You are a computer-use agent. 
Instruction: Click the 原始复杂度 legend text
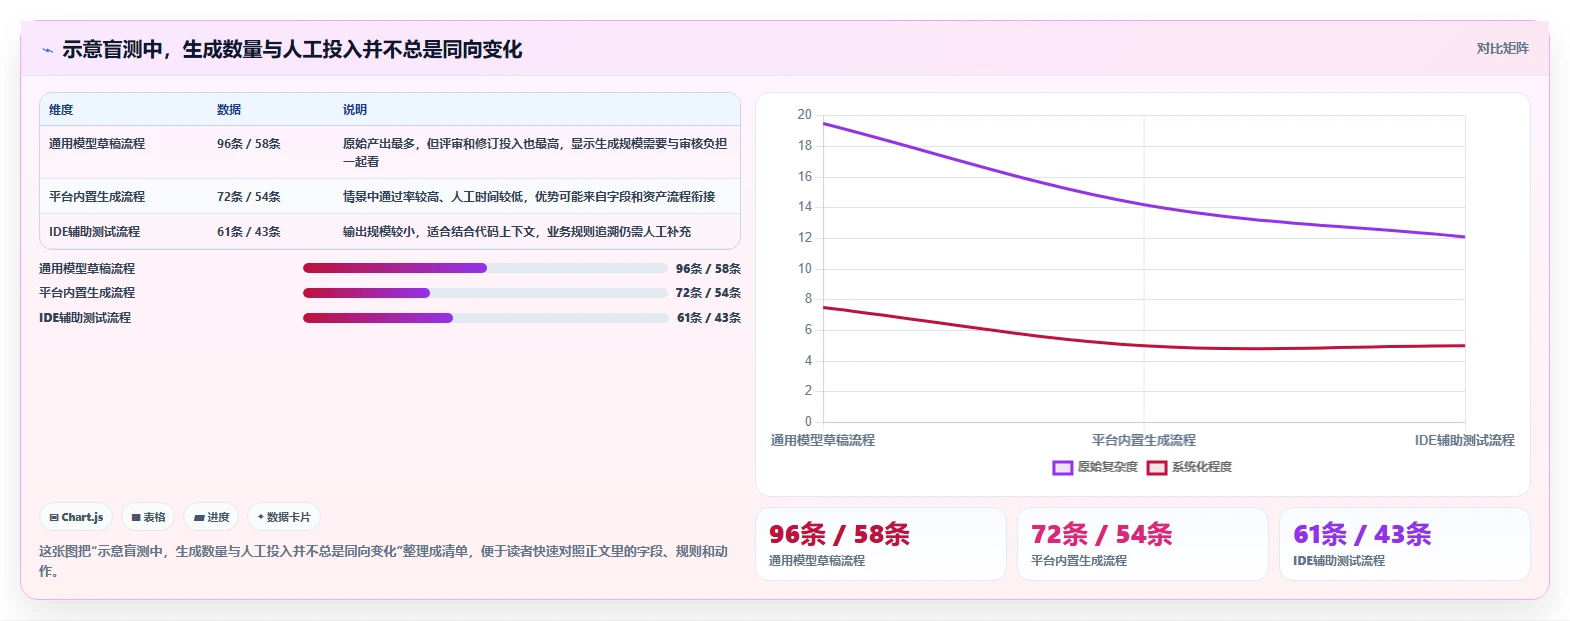coord(1107,467)
